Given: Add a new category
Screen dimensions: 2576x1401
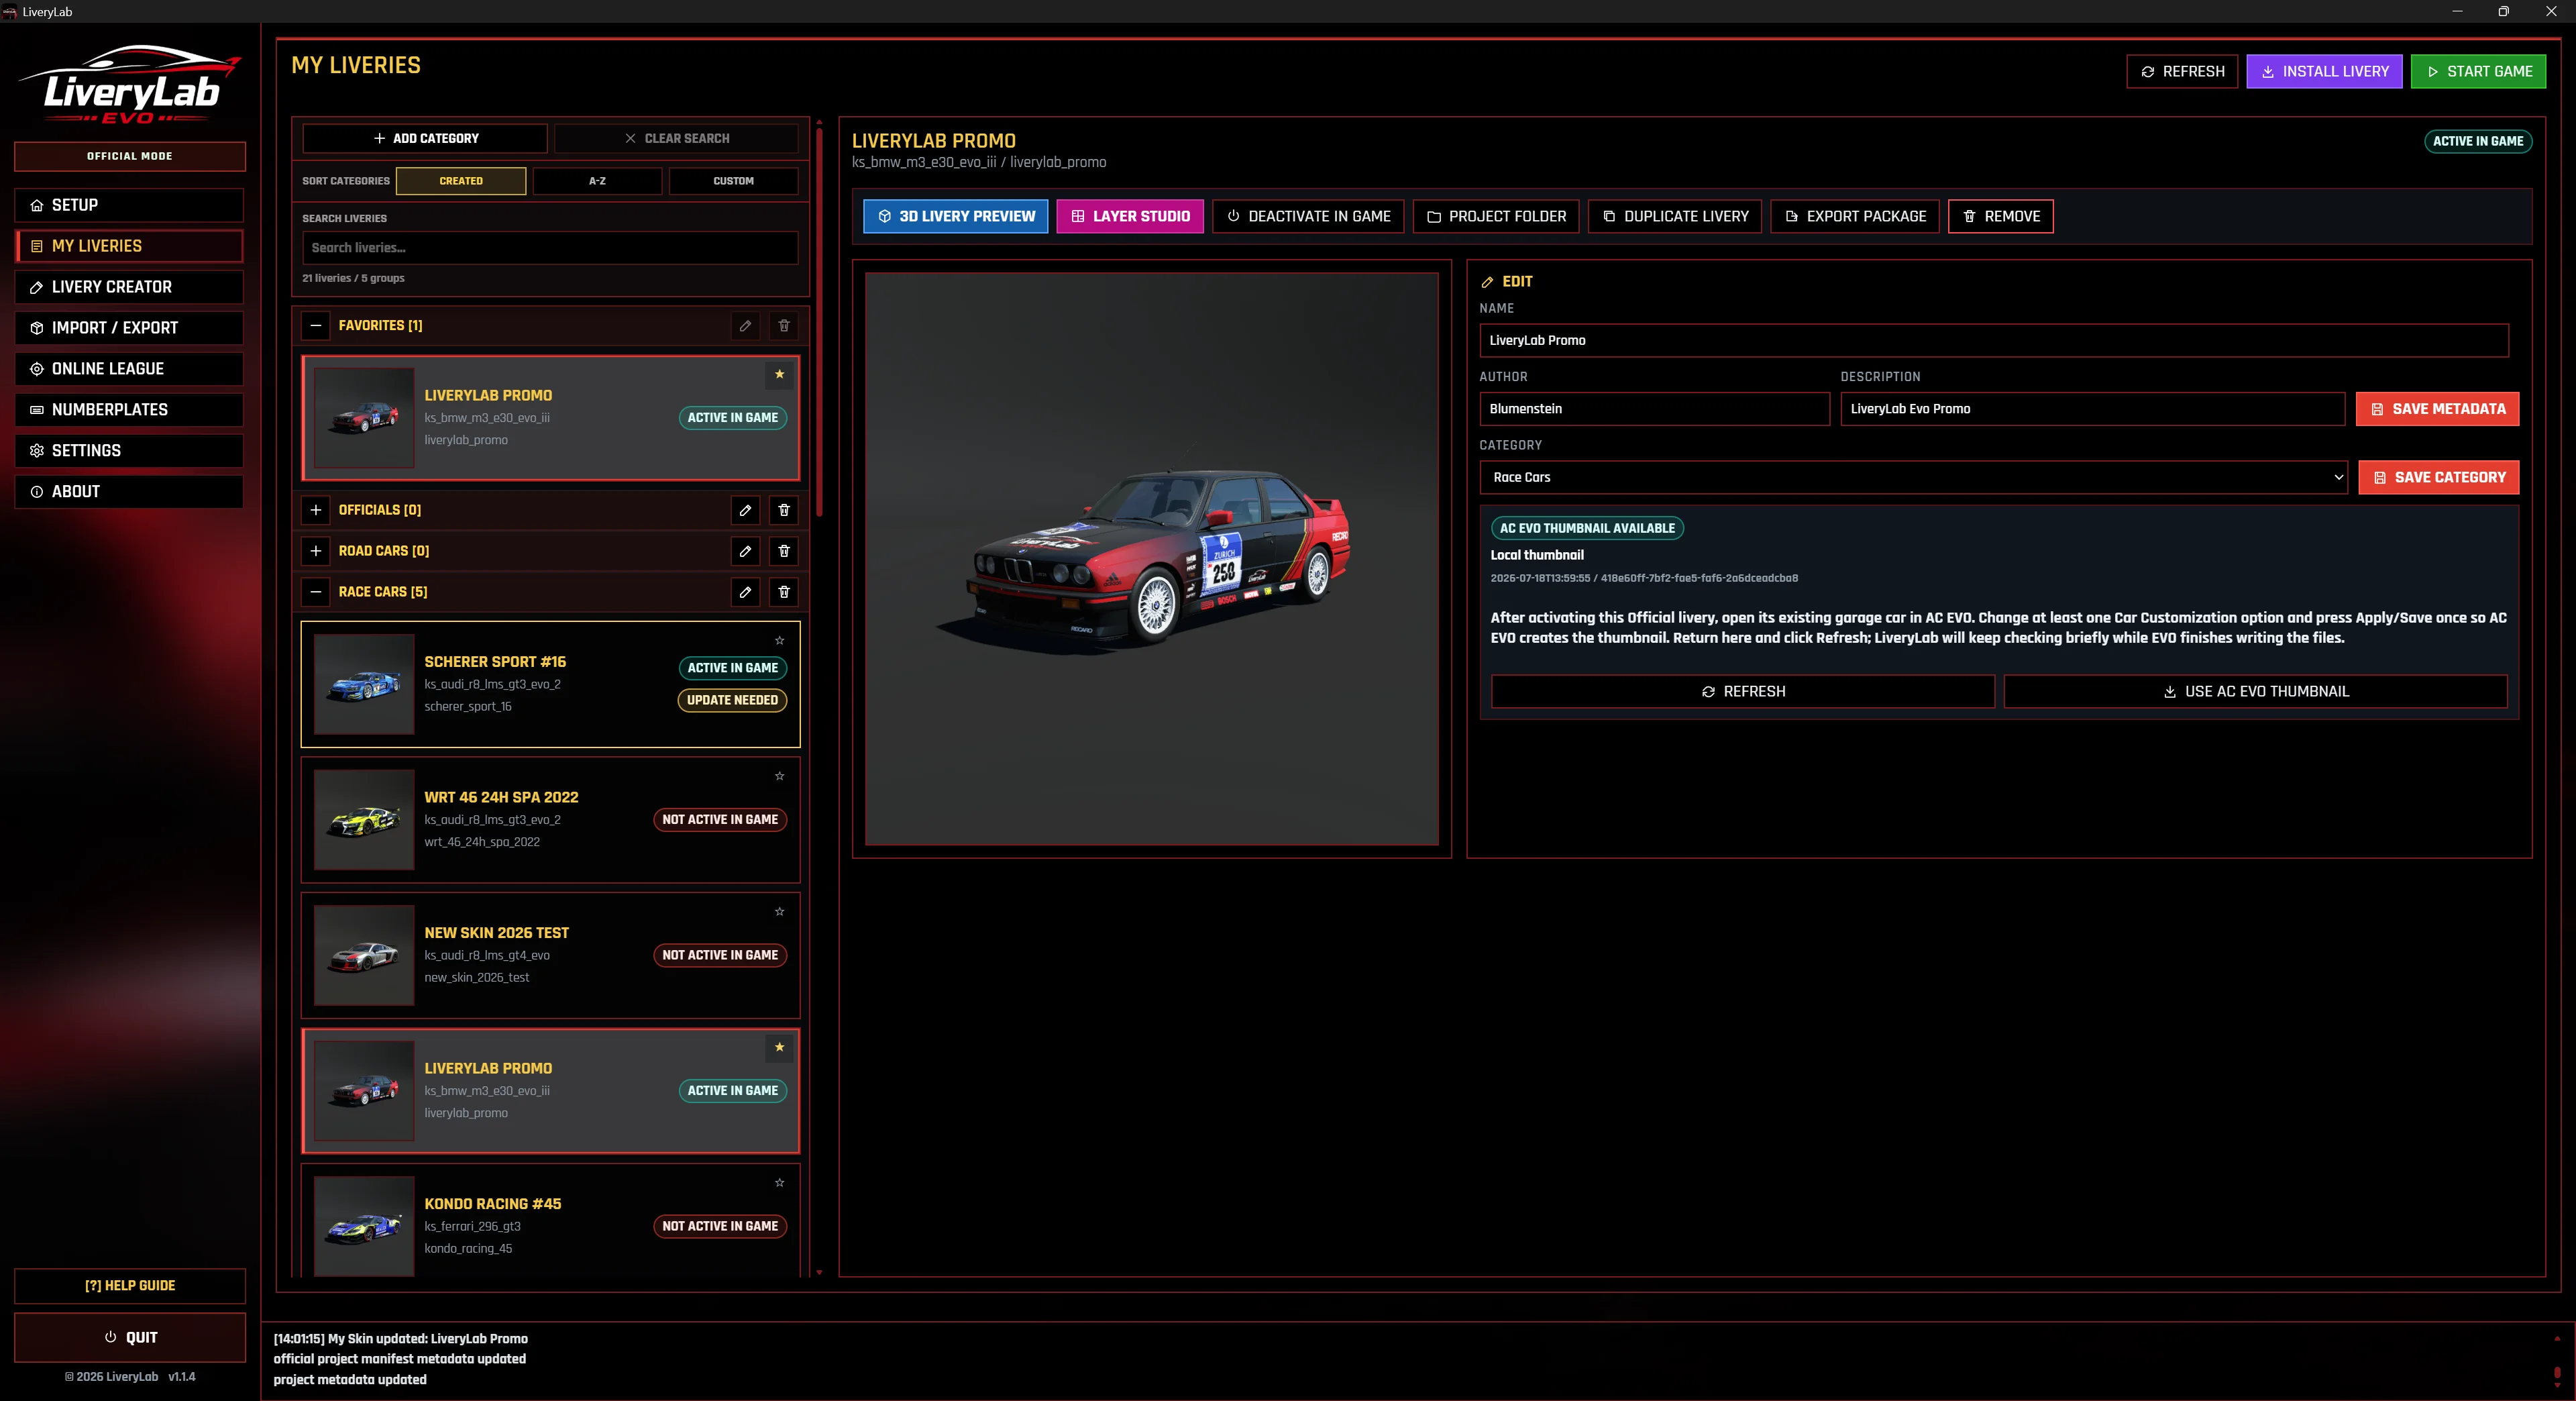Looking at the screenshot, I should click(x=425, y=138).
